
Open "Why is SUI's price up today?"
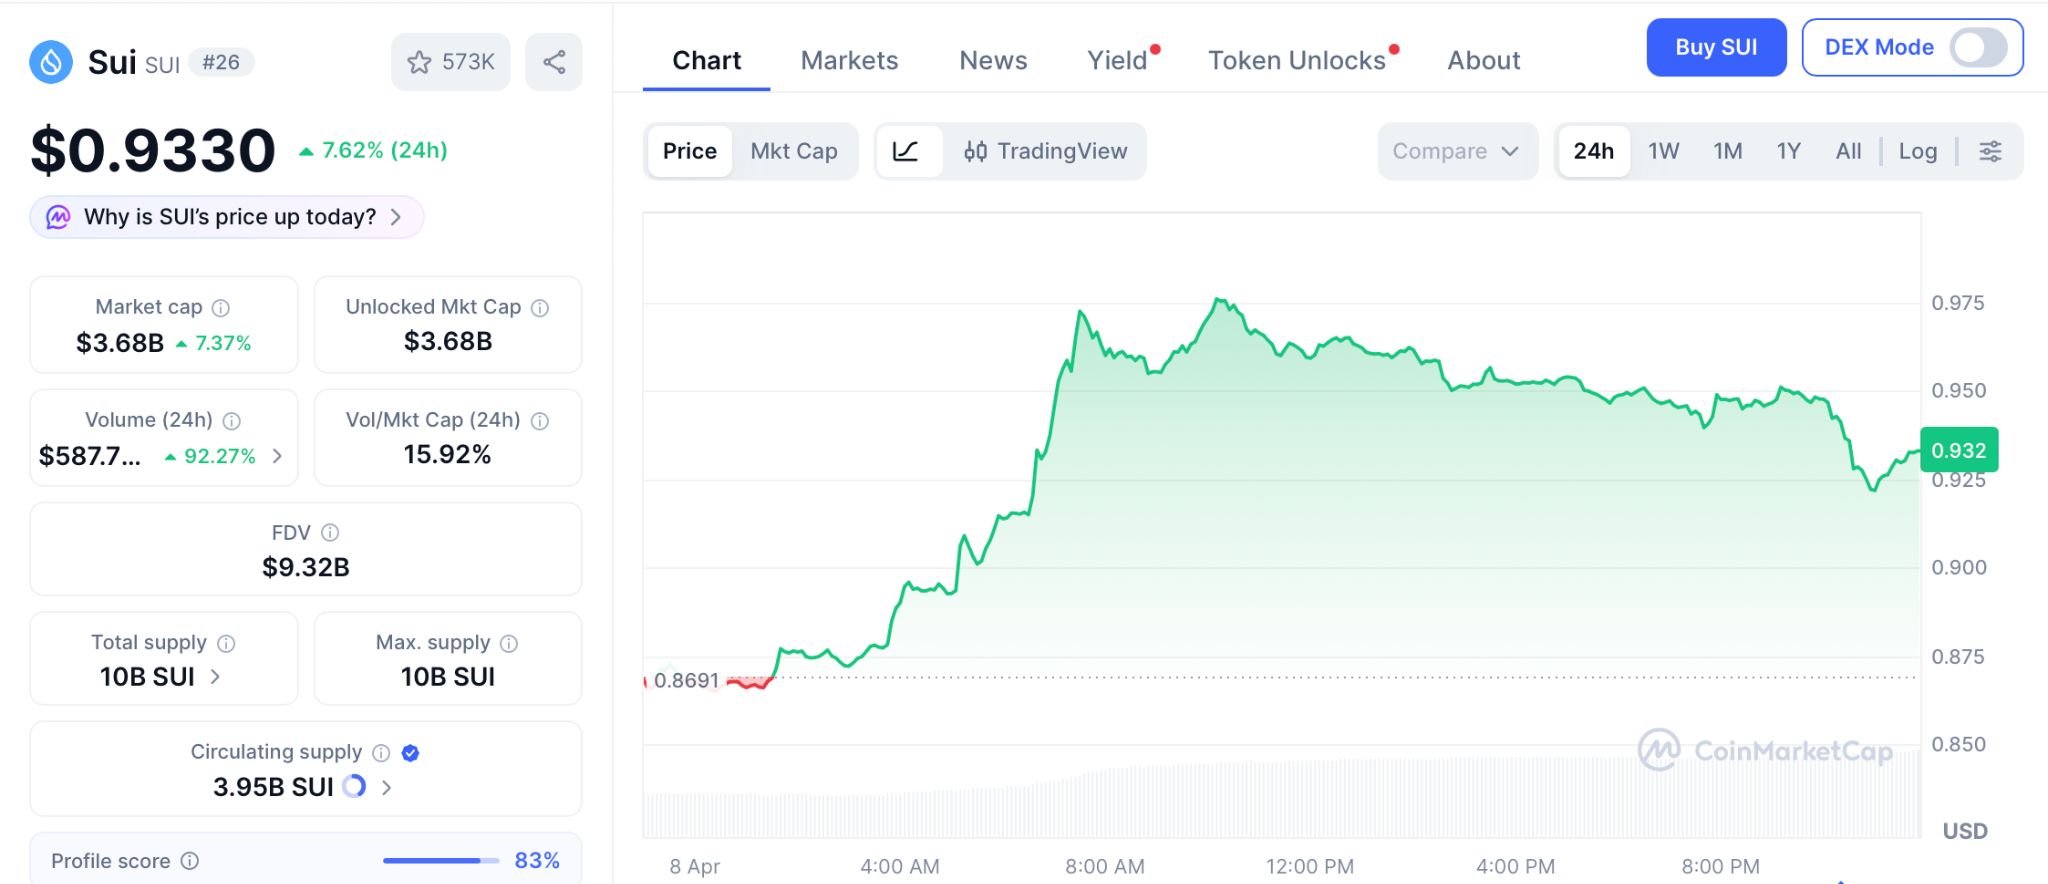click(228, 217)
